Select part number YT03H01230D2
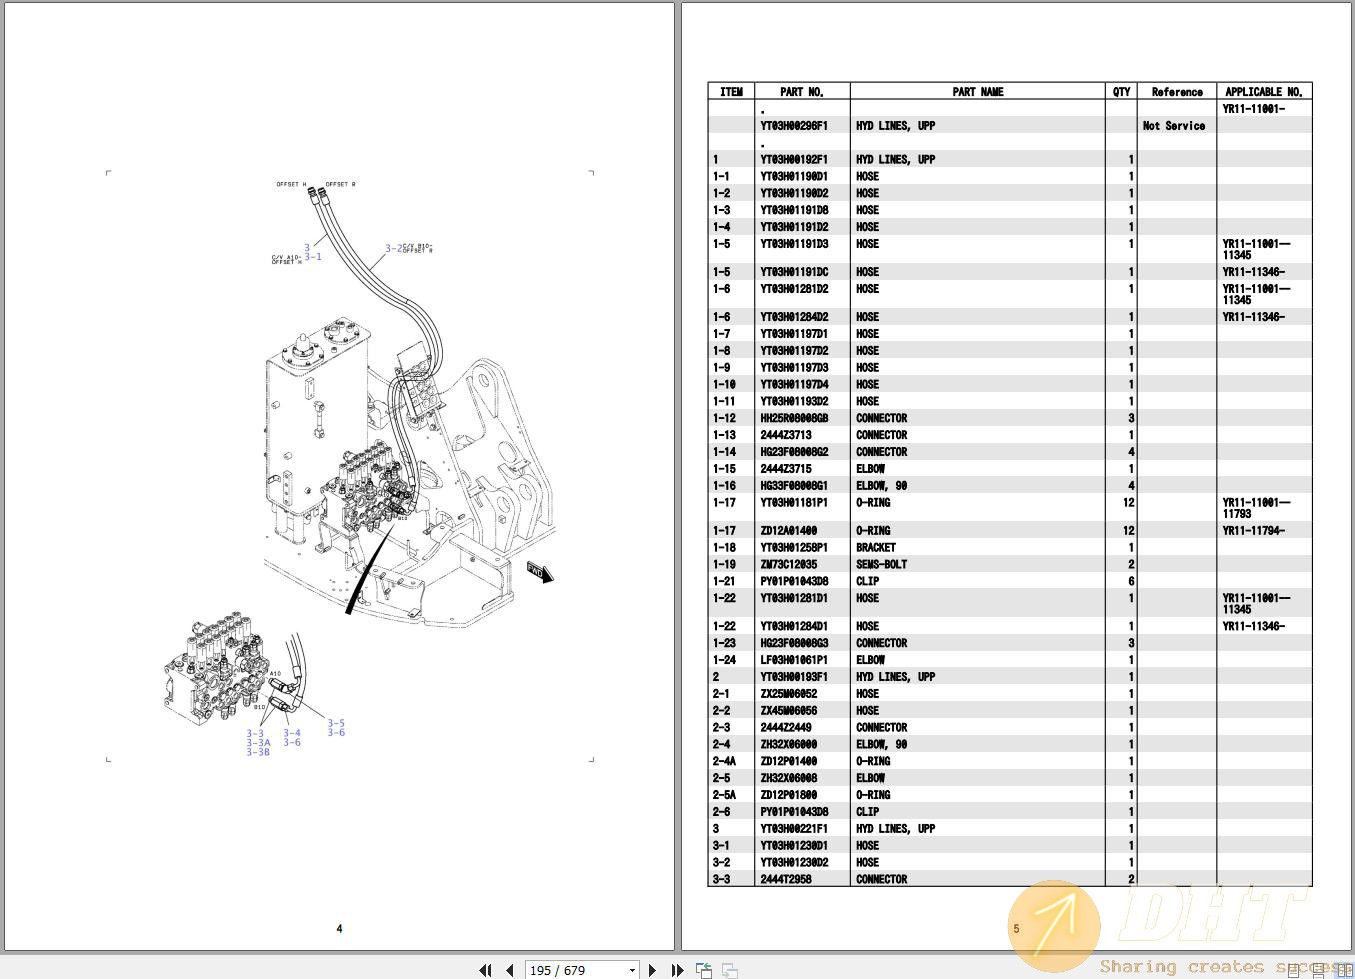This screenshot has height=979, width=1355. tap(794, 863)
